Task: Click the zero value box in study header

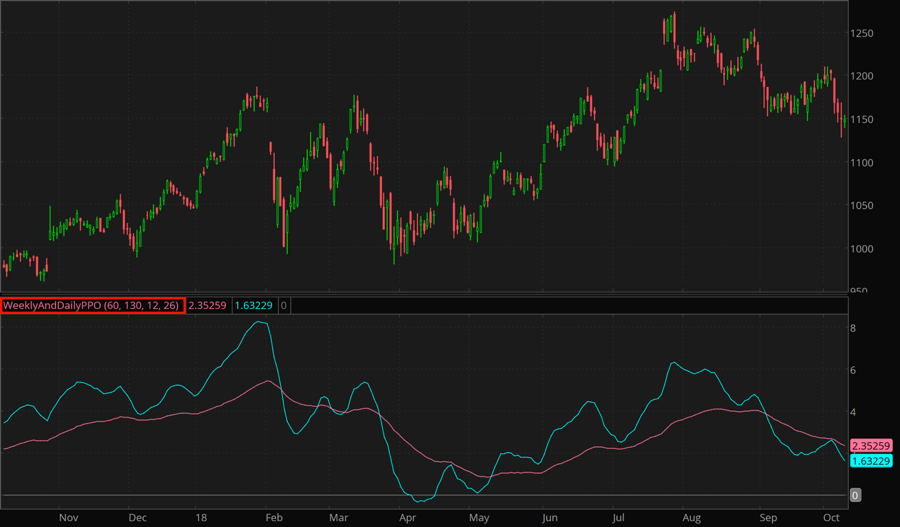Action: pyautogui.click(x=284, y=305)
